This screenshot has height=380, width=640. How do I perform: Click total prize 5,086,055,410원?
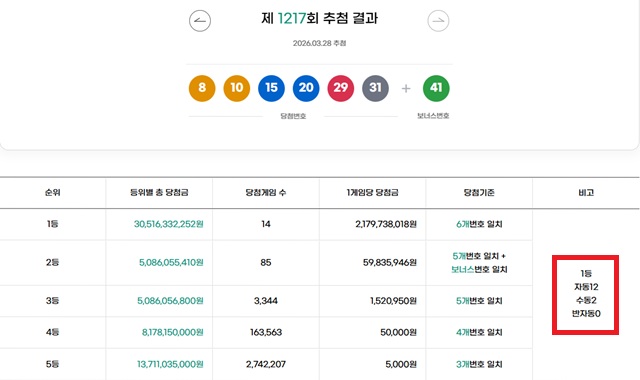point(171,262)
